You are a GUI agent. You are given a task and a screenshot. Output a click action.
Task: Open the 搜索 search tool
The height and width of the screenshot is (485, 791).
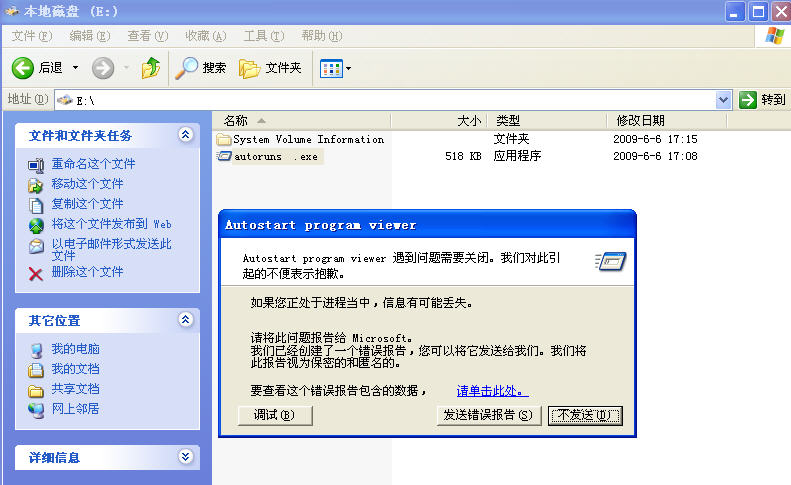click(201, 68)
